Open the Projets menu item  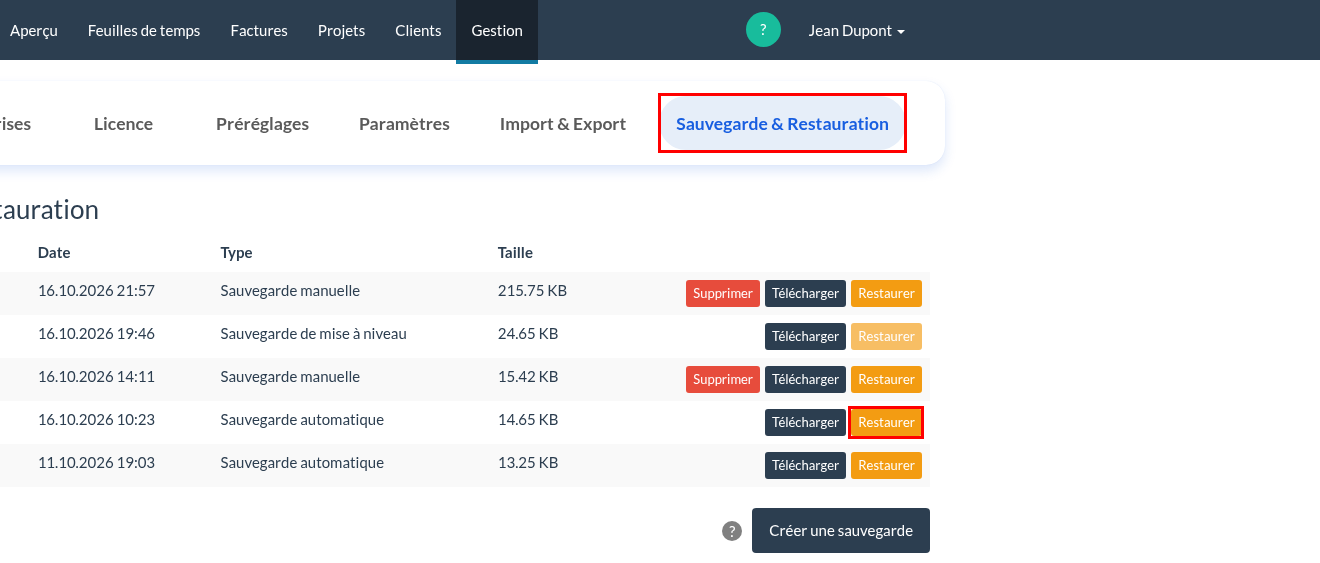click(x=341, y=30)
